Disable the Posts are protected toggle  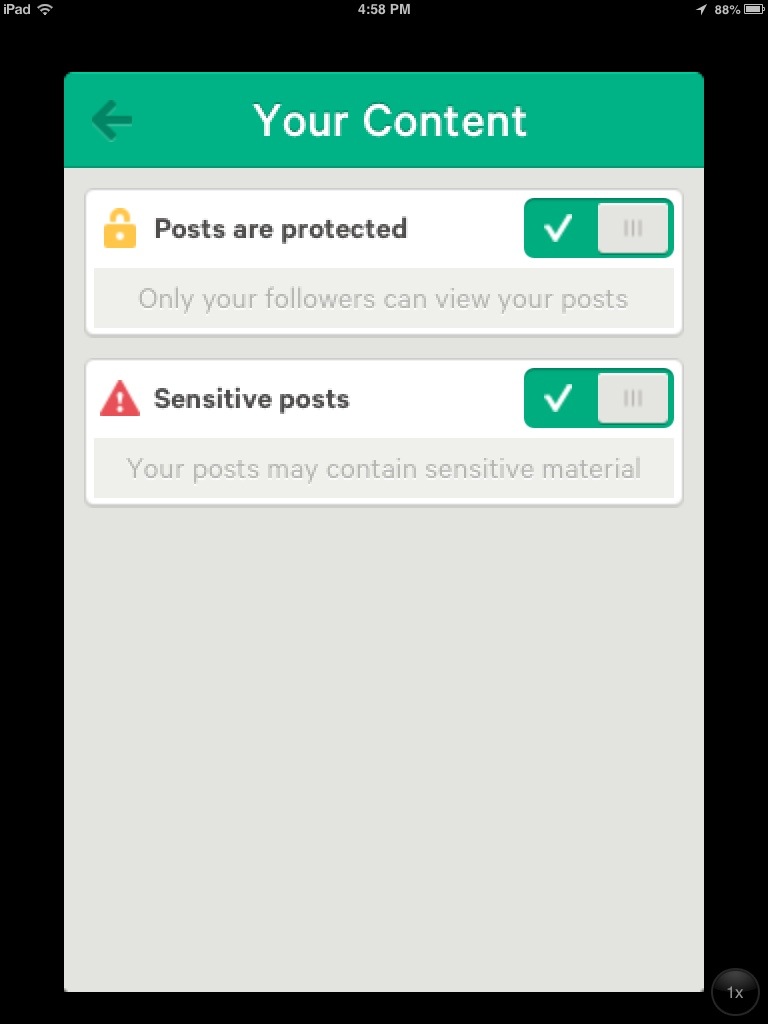[x=598, y=228]
